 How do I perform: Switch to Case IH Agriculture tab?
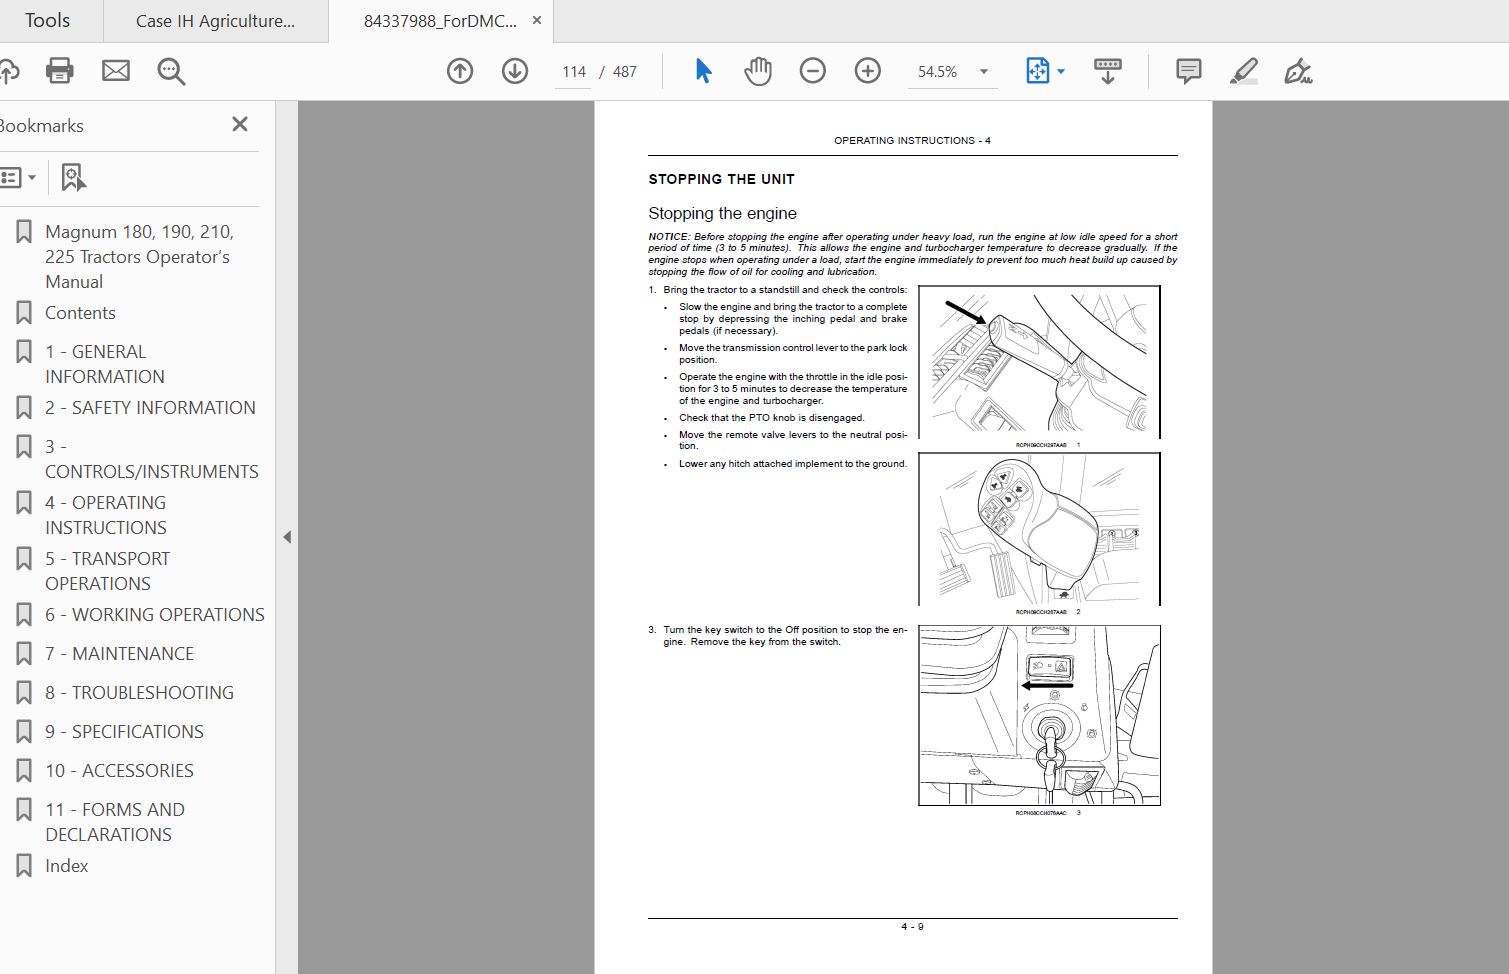215,21
